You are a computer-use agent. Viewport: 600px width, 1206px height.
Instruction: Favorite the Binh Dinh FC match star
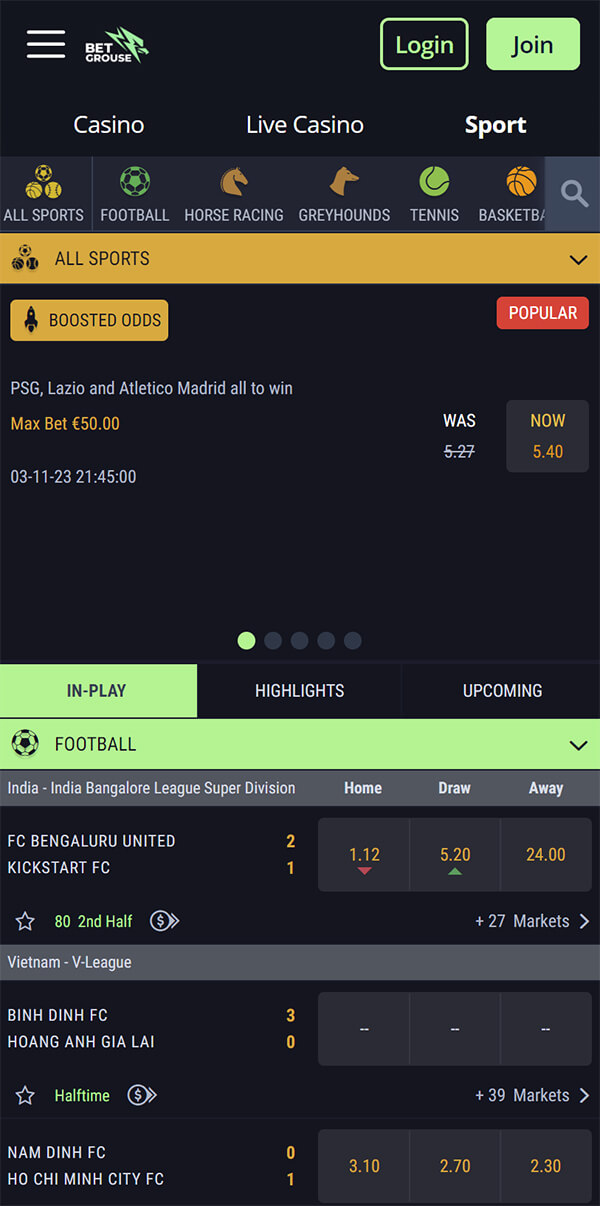click(x=25, y=1095)
